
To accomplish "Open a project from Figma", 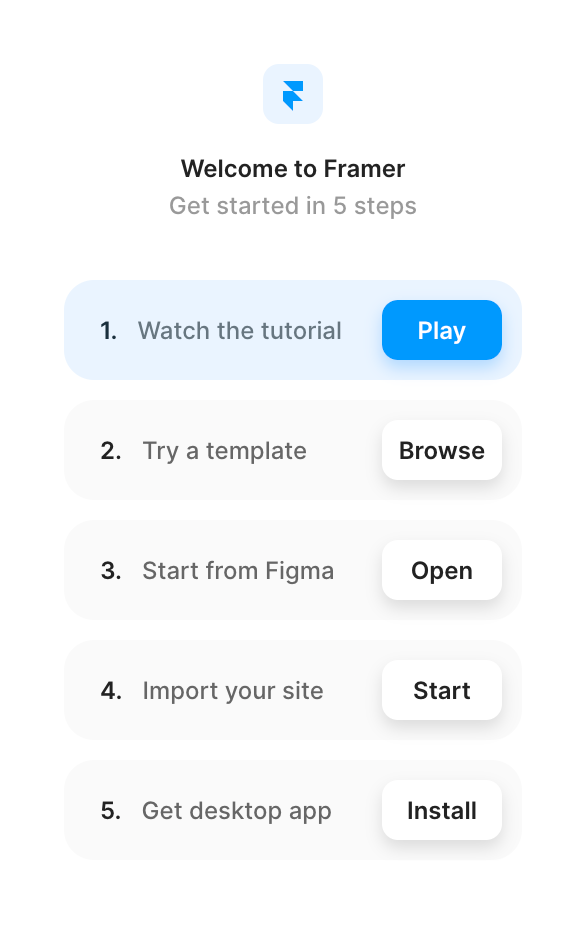I will click(x=441, y=570).
